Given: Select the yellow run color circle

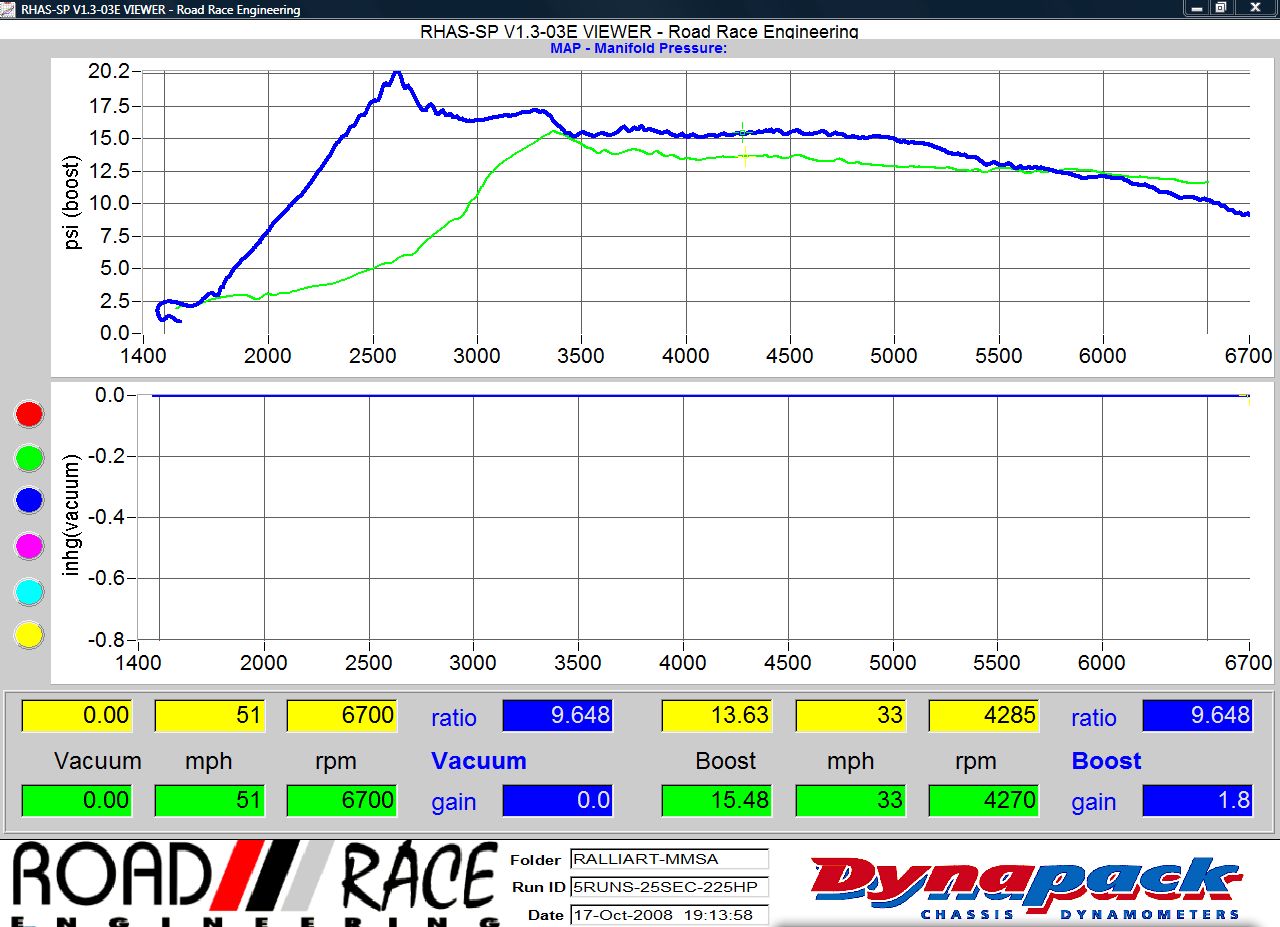Looking at the screenshot, I should 29,635.
